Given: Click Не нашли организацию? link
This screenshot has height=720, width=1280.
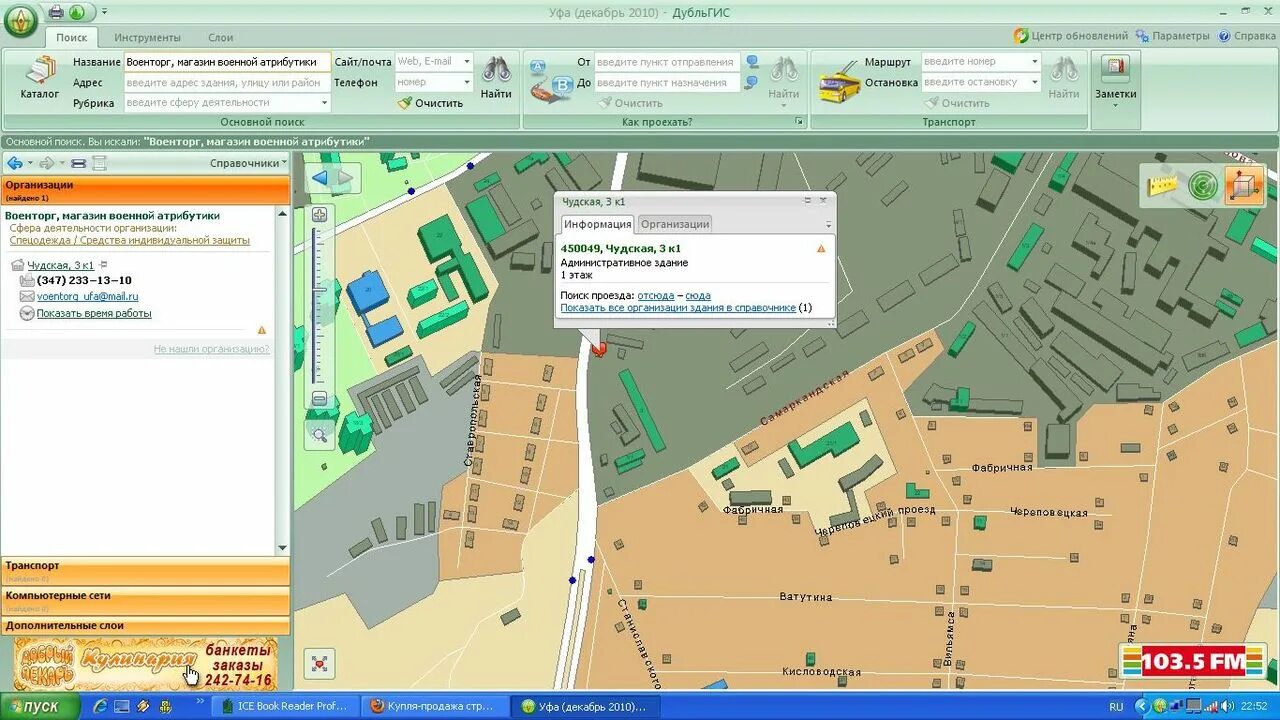Looking at the screenshot, I should pyautogui.click(x=211, y=349).
